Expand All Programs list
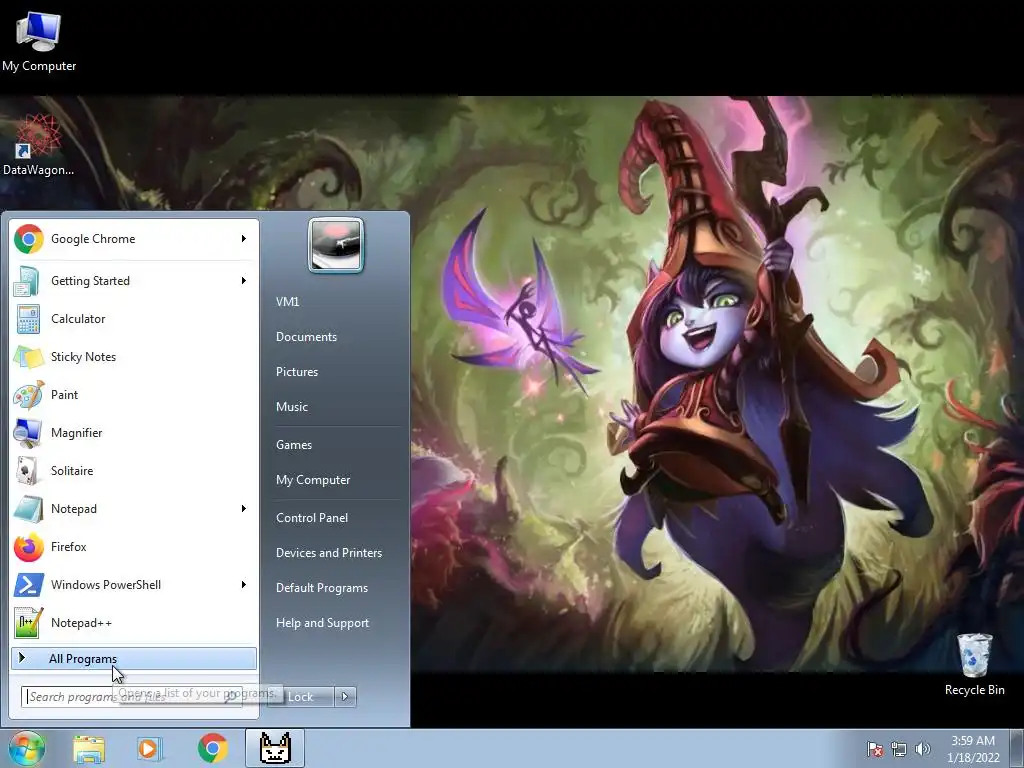The image size is (1024, 768). click(x=134, y=659)
